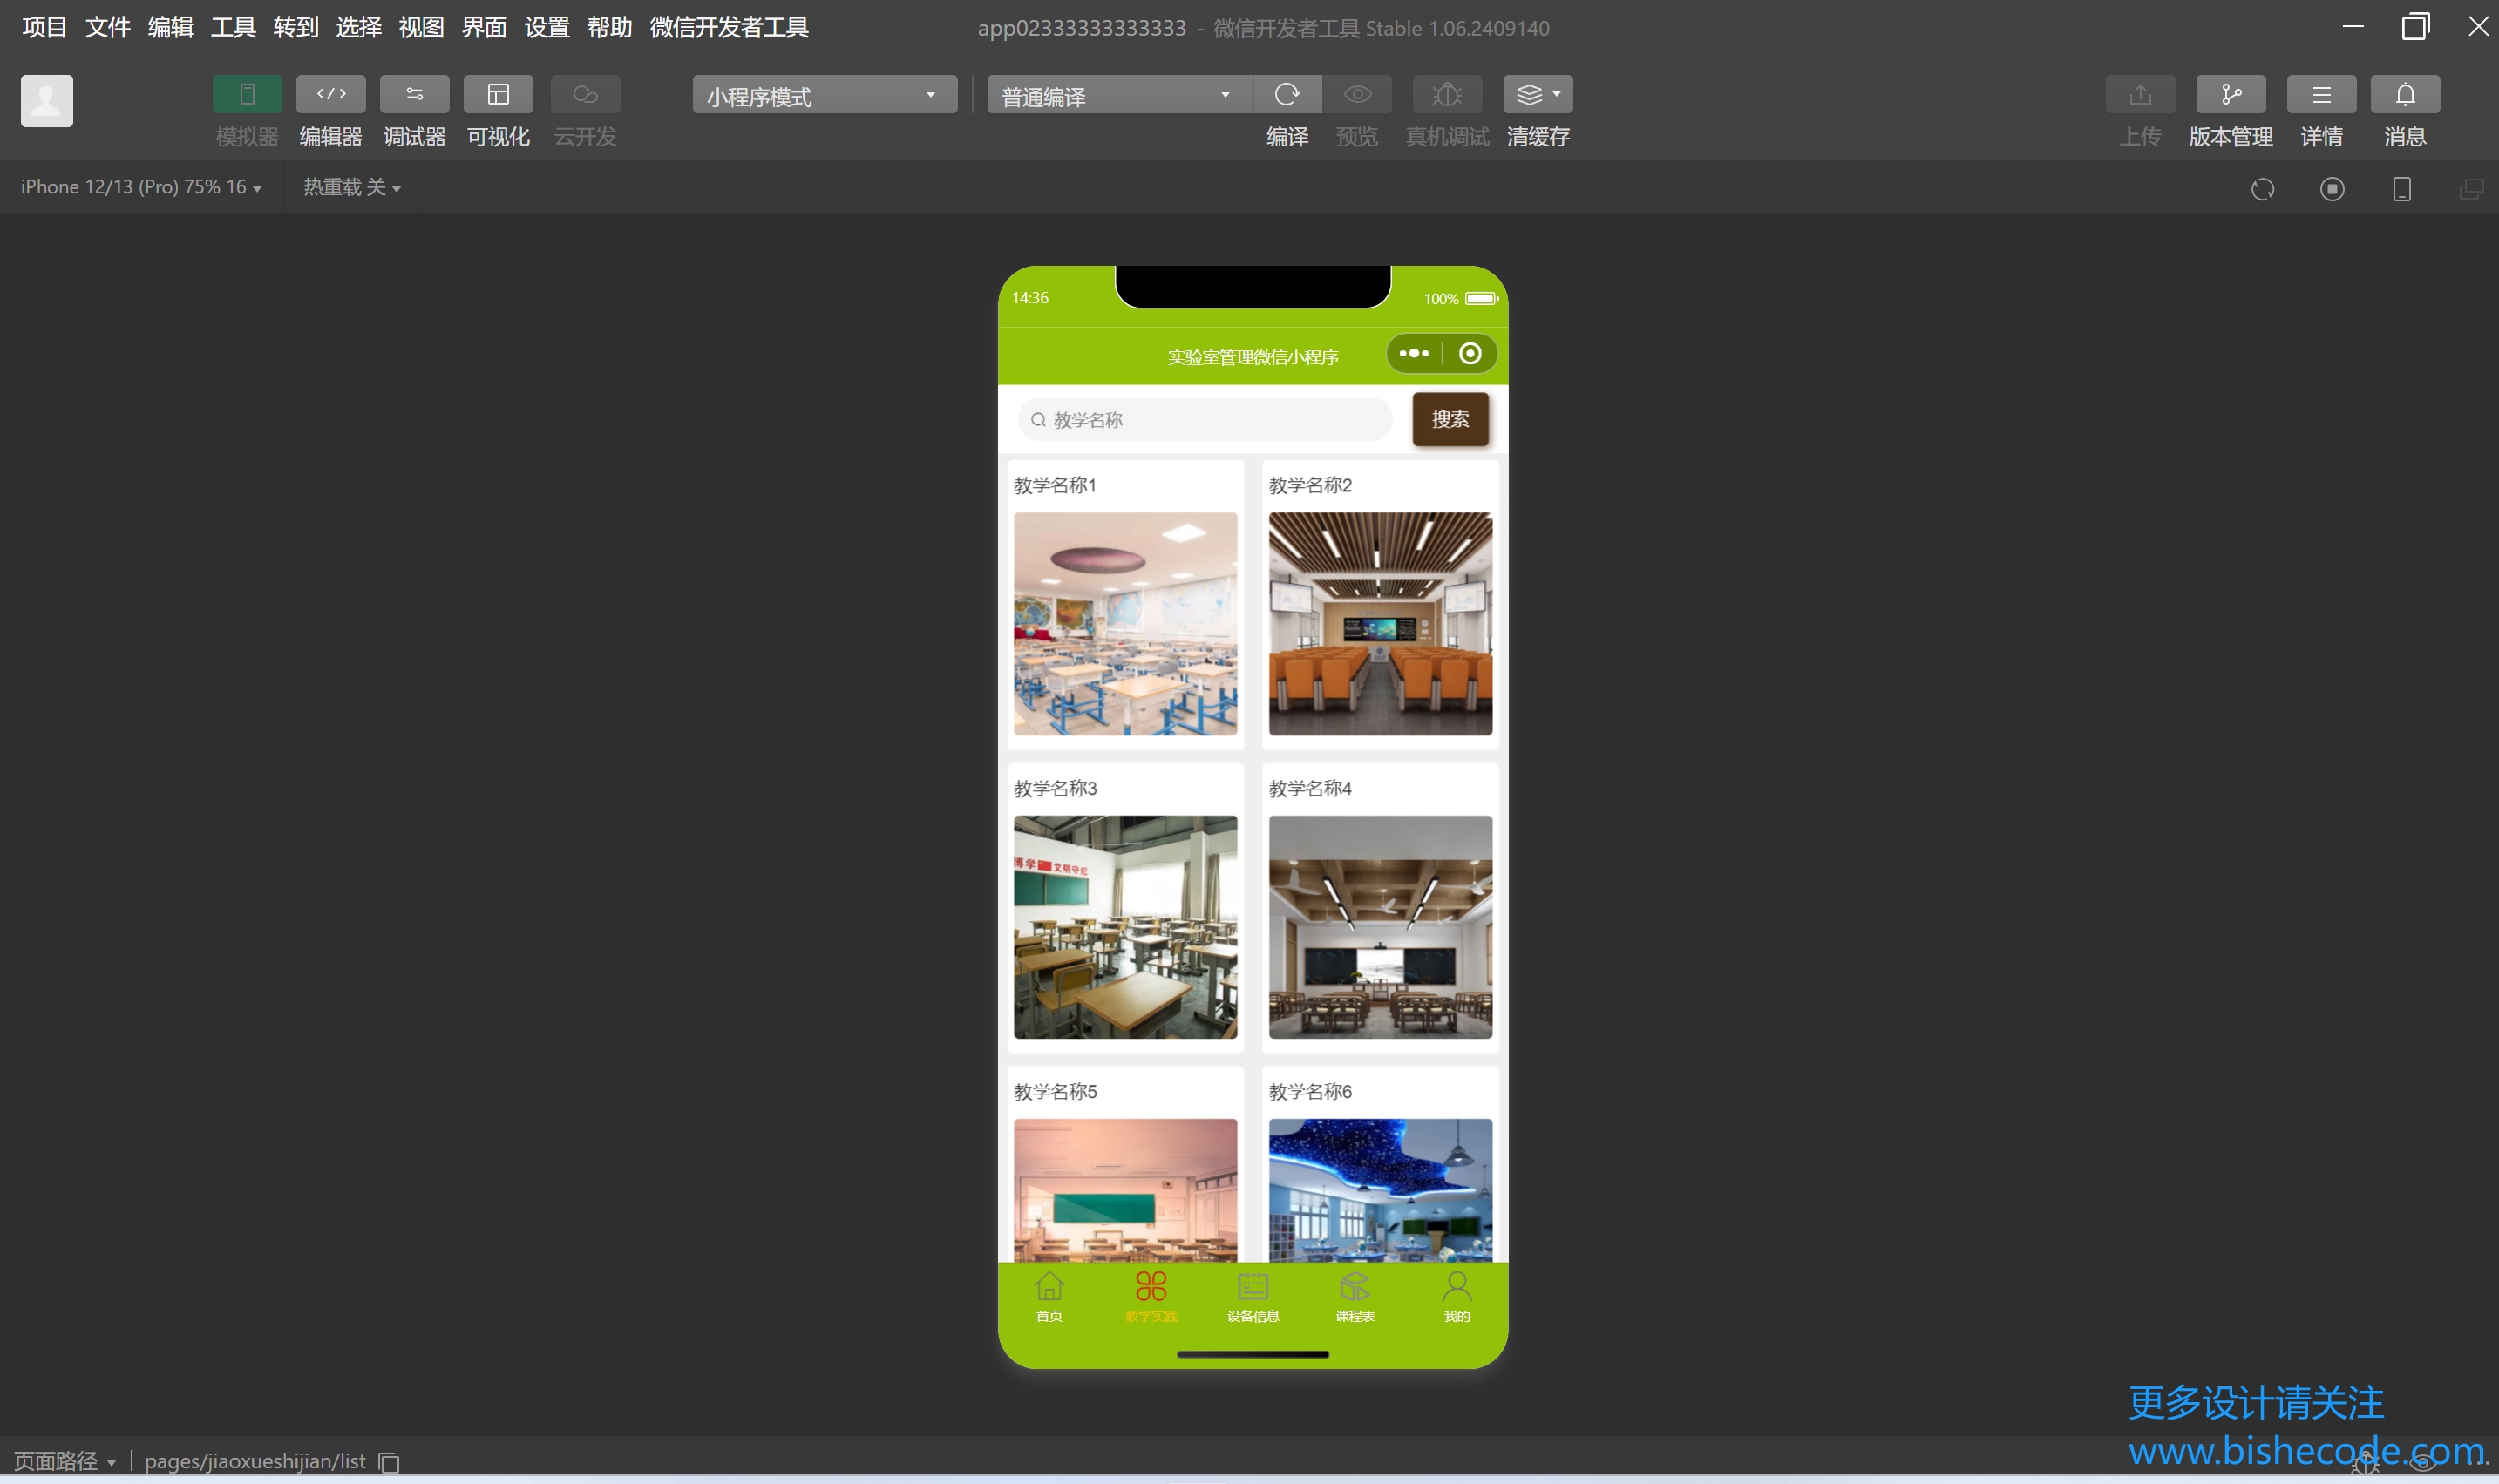Open the Details panel icon
2499x1484 pixels.
[x=2320, y=95]
